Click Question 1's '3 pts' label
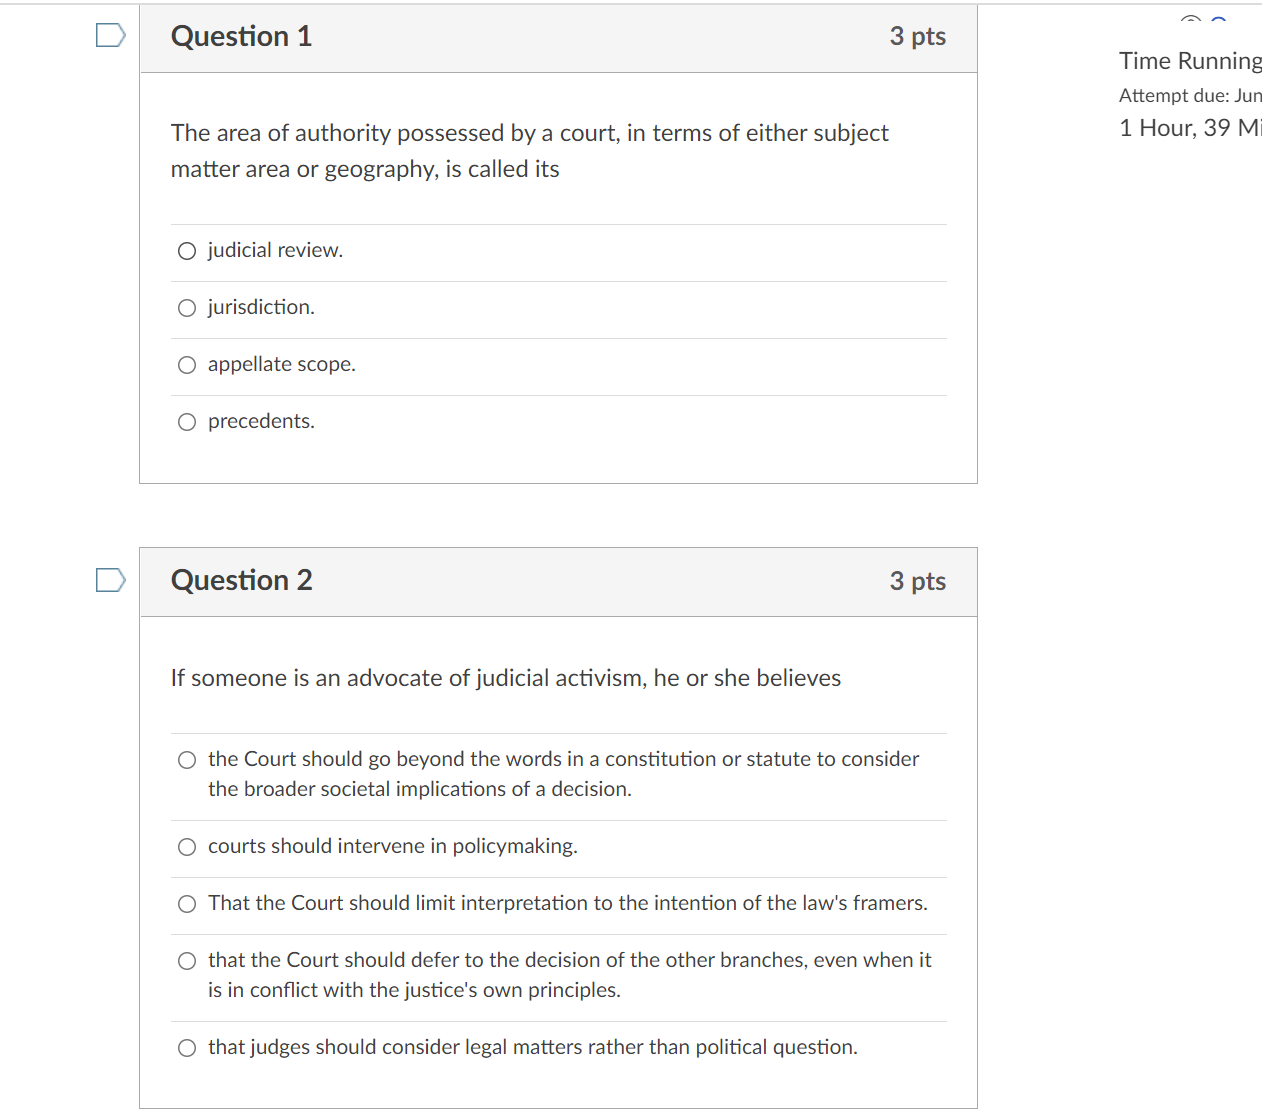 pos(917,37)
